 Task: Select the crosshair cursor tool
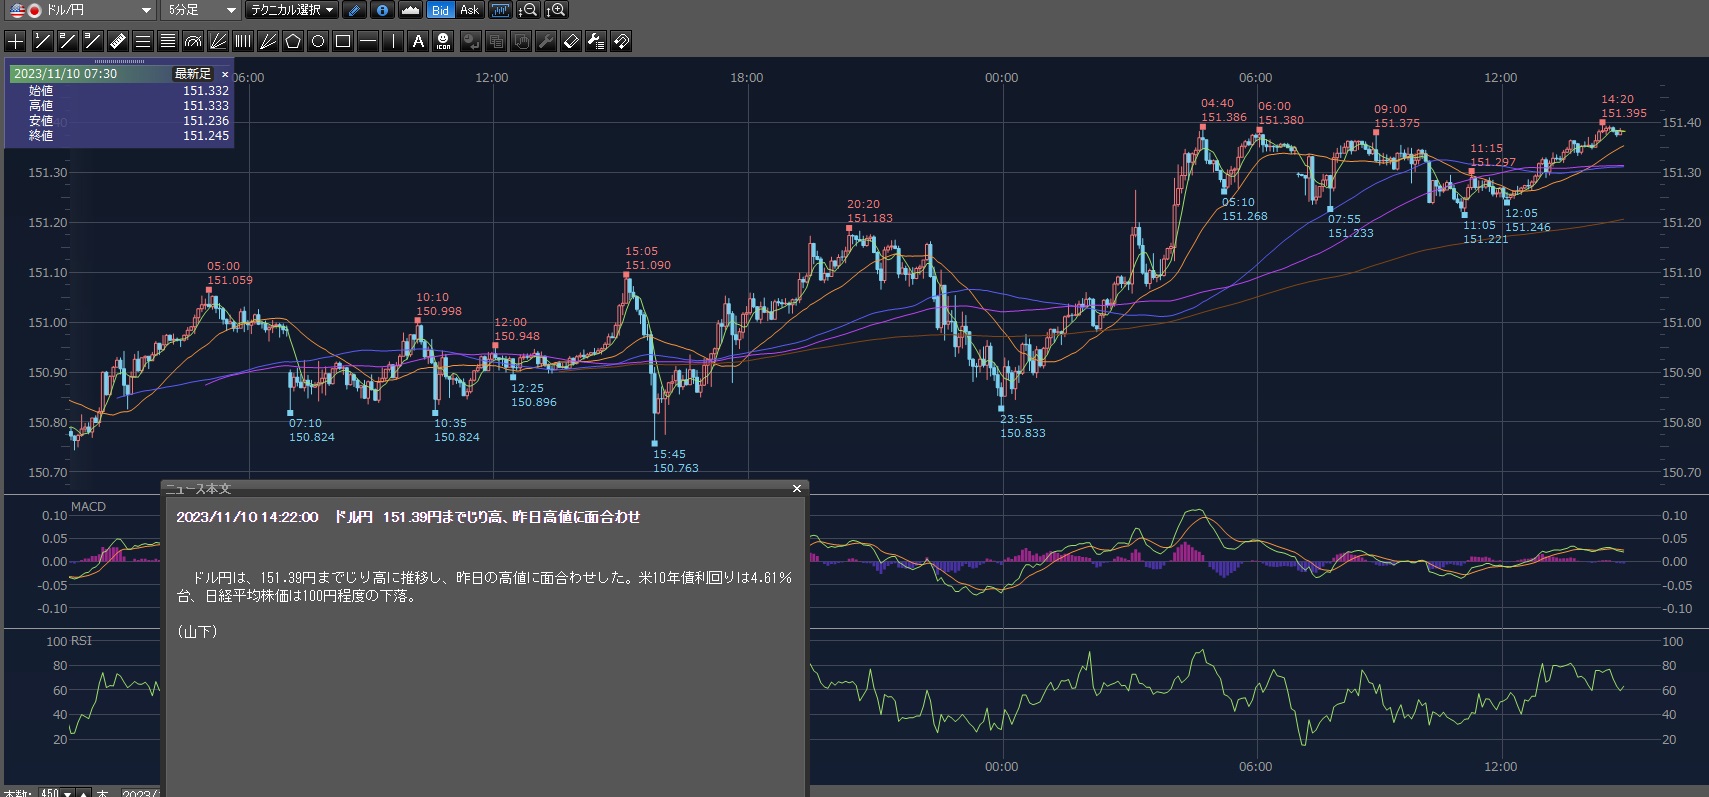[15, 41]
